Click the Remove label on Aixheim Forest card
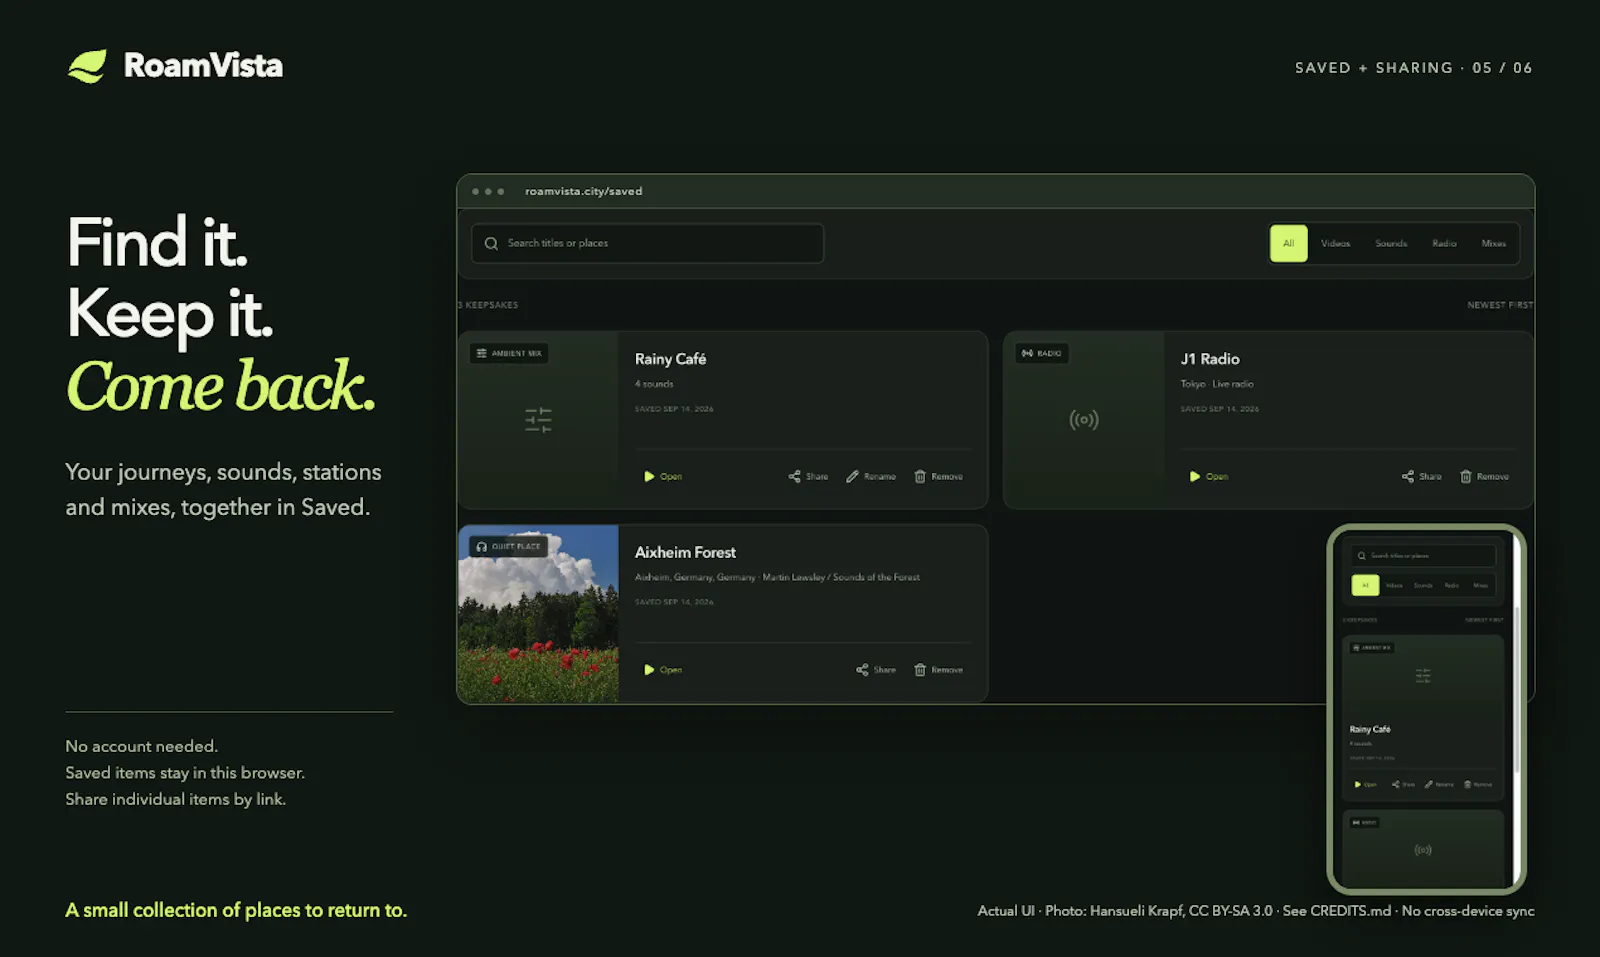Image resolution: width=1600 pixels, height=957 pixels. tap(947, 669)
